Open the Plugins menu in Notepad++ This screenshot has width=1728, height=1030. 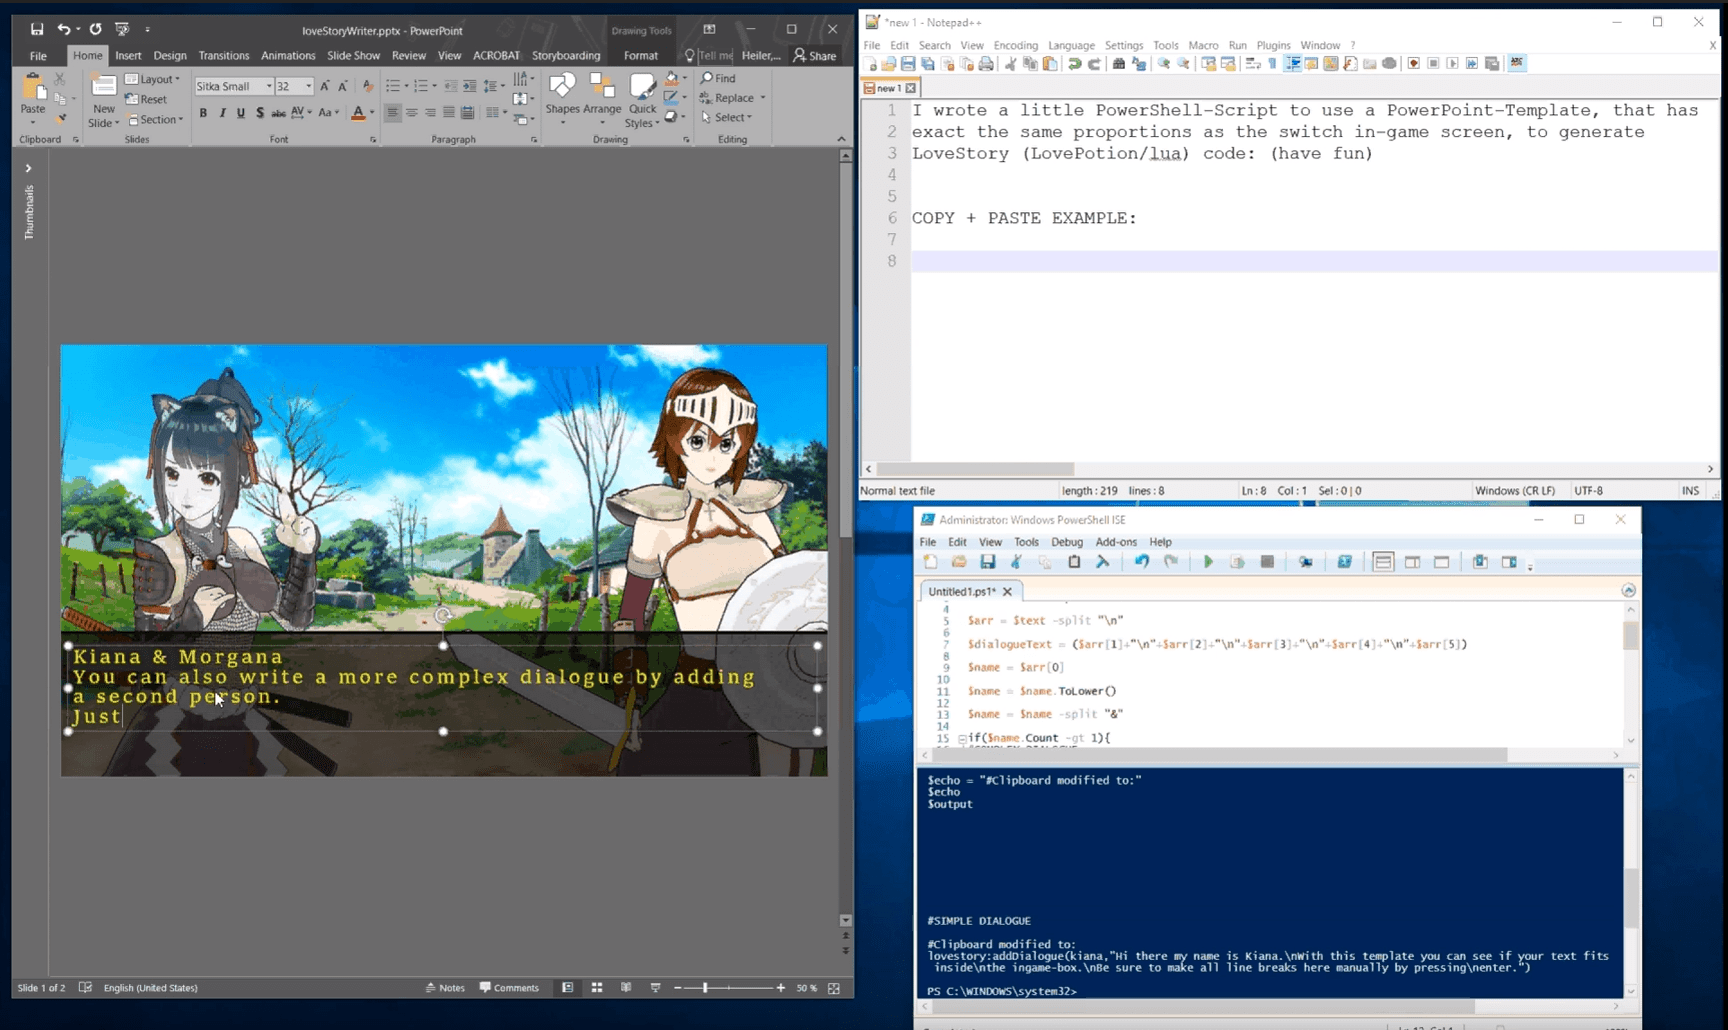point(1273,45)
